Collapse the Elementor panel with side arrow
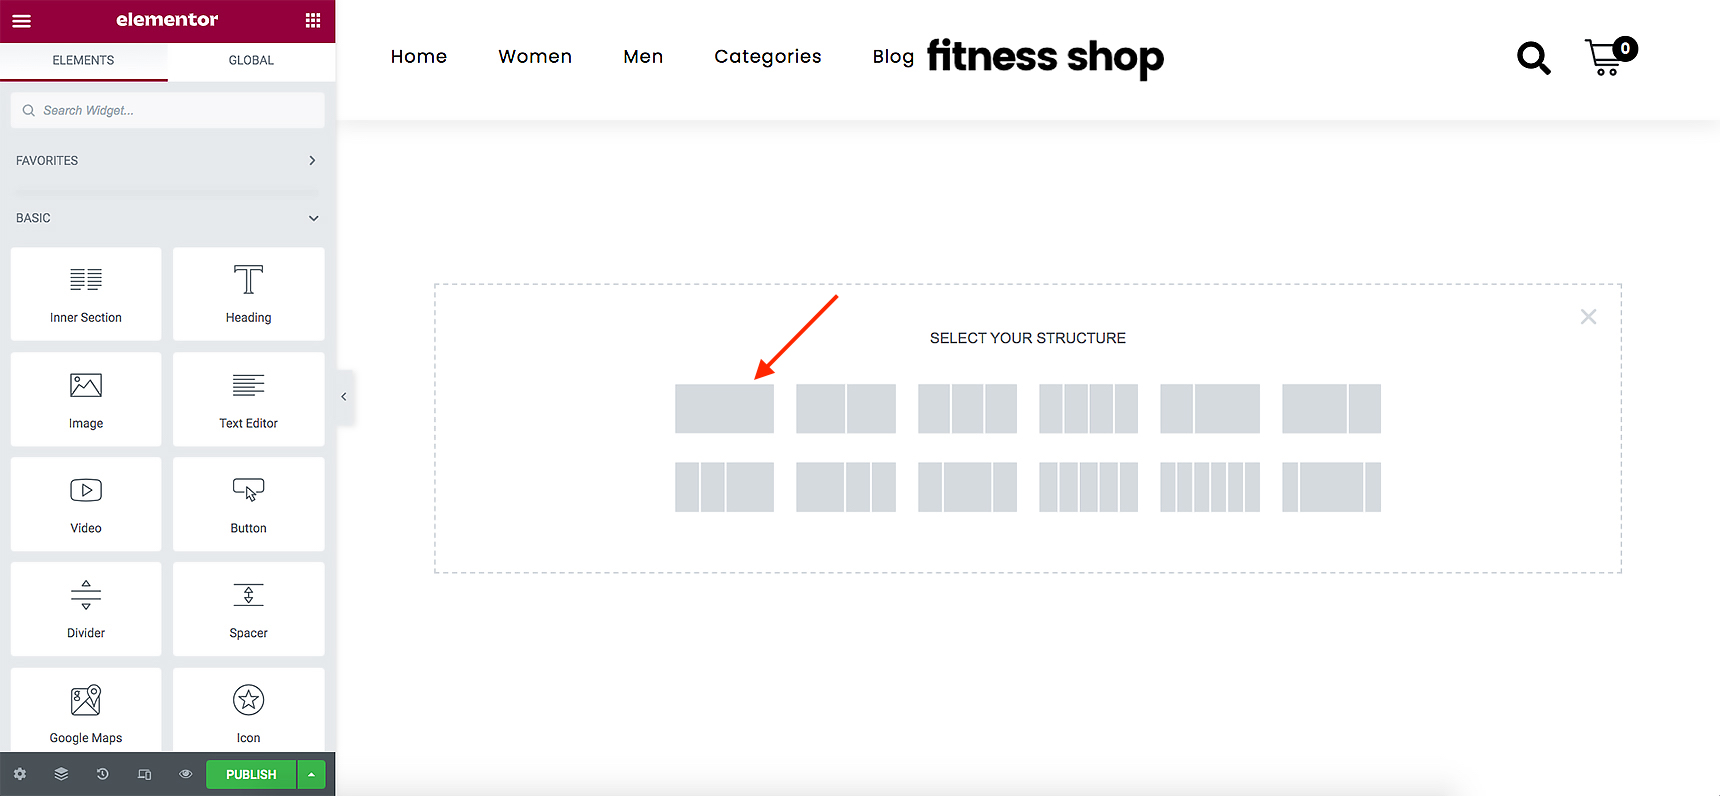The height and width of the screenshot is (796, 1720). click(344, 397)
